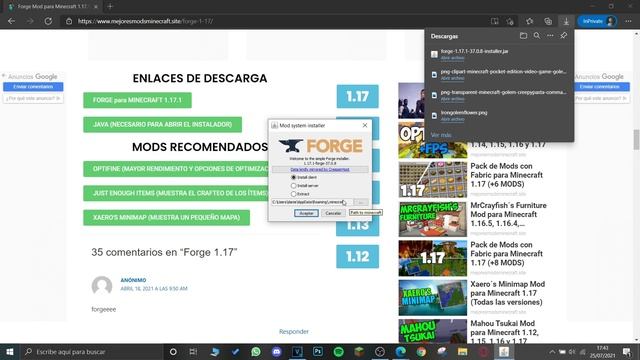Open Minecraft block icon on taskbar

(359, 352)
